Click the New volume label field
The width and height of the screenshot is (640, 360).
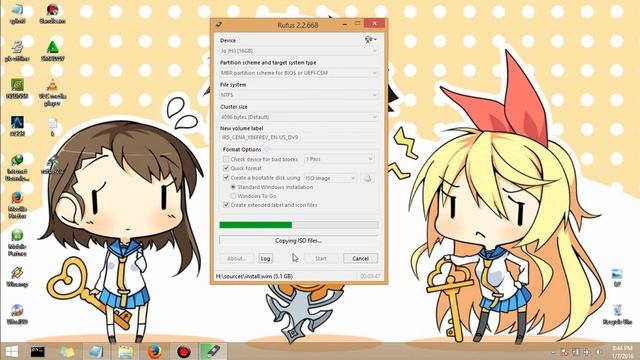tap(298, 138)
